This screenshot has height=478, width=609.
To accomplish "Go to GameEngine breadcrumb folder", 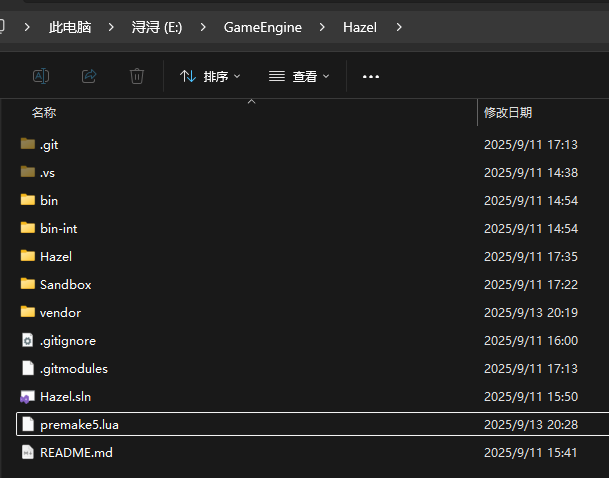I will point(262,27).
